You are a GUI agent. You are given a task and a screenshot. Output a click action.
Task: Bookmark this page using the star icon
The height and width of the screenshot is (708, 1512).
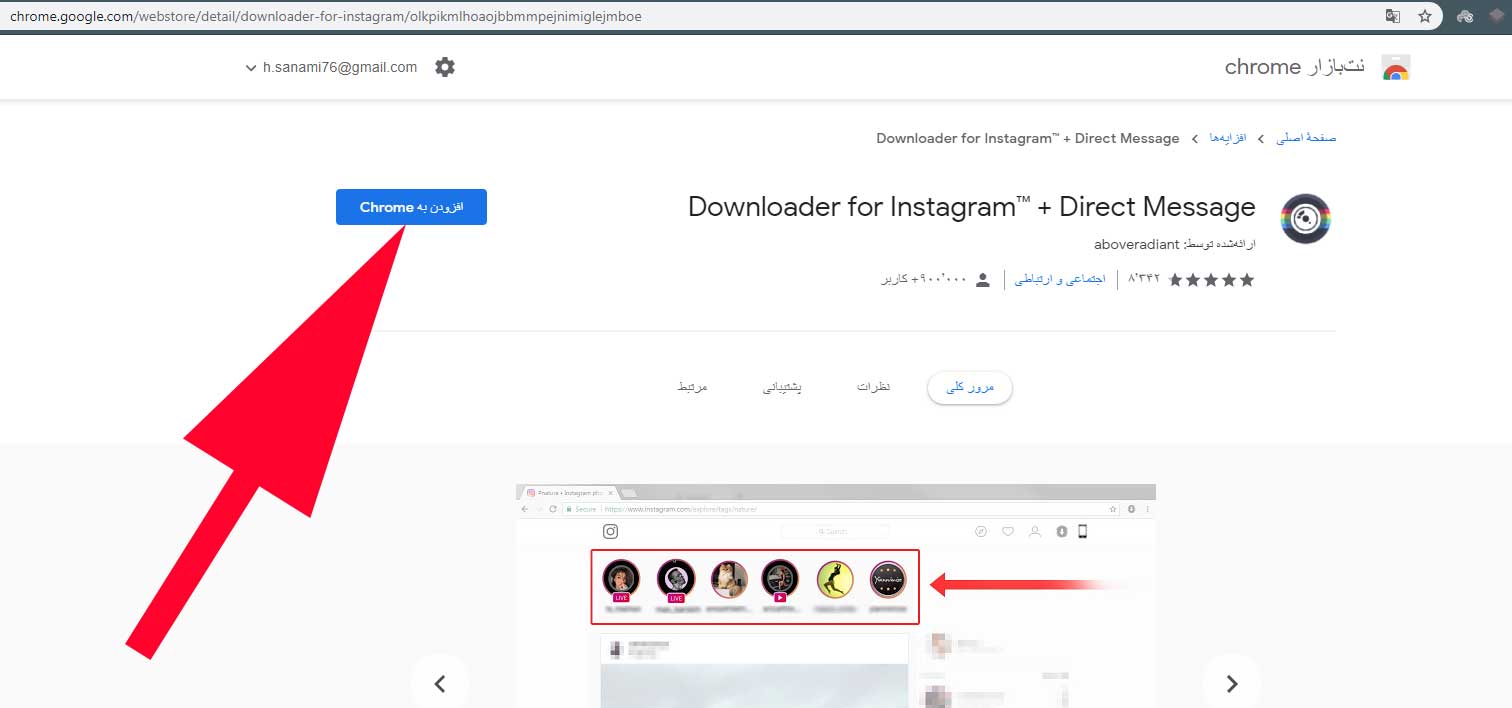(x=1422, y=16)
